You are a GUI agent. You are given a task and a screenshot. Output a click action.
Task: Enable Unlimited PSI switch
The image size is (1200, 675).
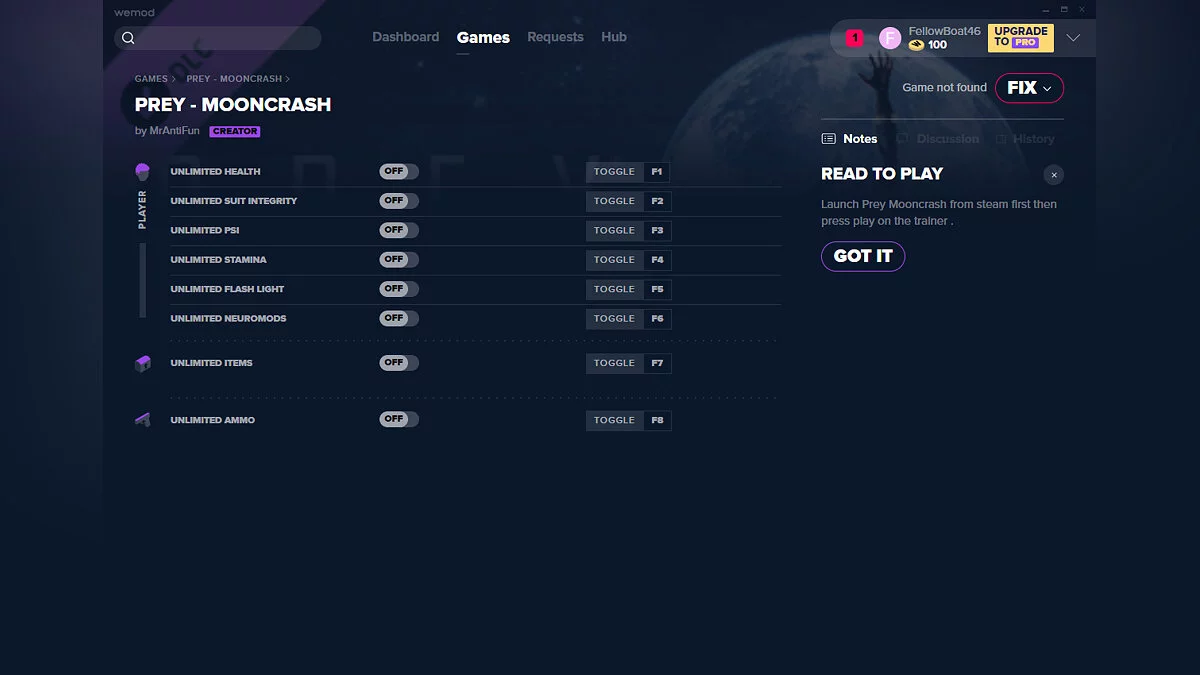click(399, 230)
